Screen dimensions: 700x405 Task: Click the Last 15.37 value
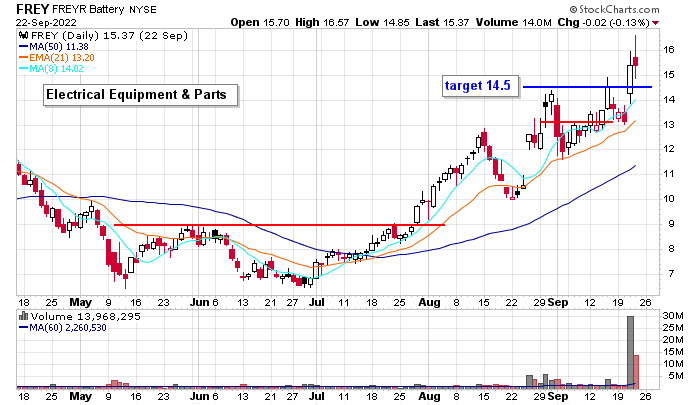(x=442, y=22)
